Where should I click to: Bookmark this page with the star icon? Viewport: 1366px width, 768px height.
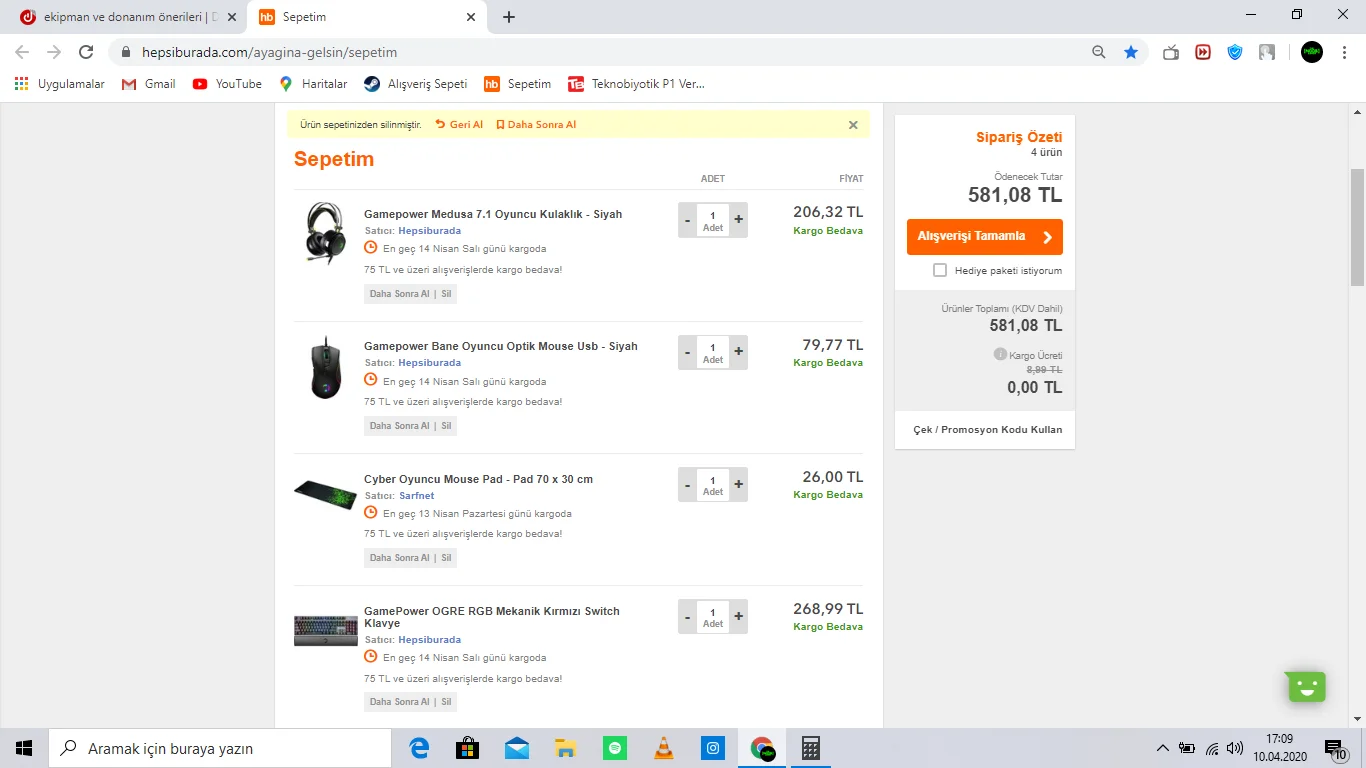1131,52
